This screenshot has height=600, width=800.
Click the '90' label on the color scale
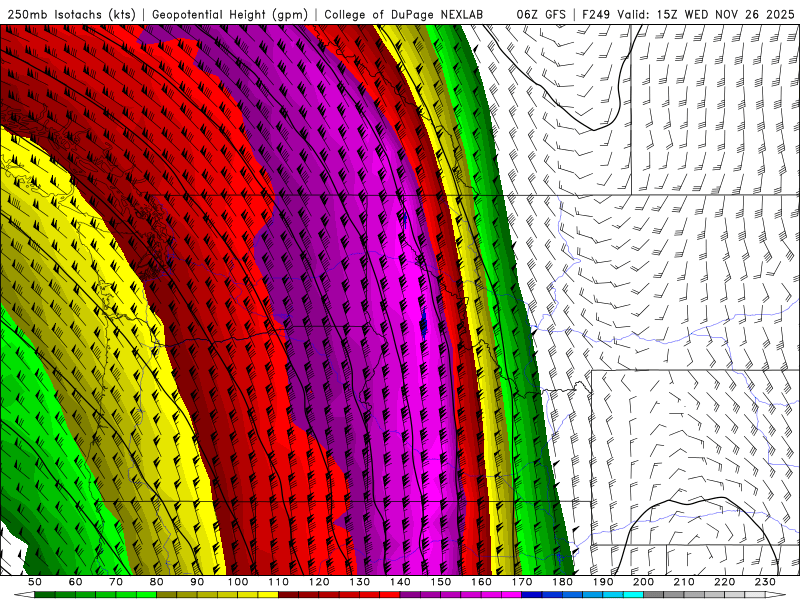point(197,582)
